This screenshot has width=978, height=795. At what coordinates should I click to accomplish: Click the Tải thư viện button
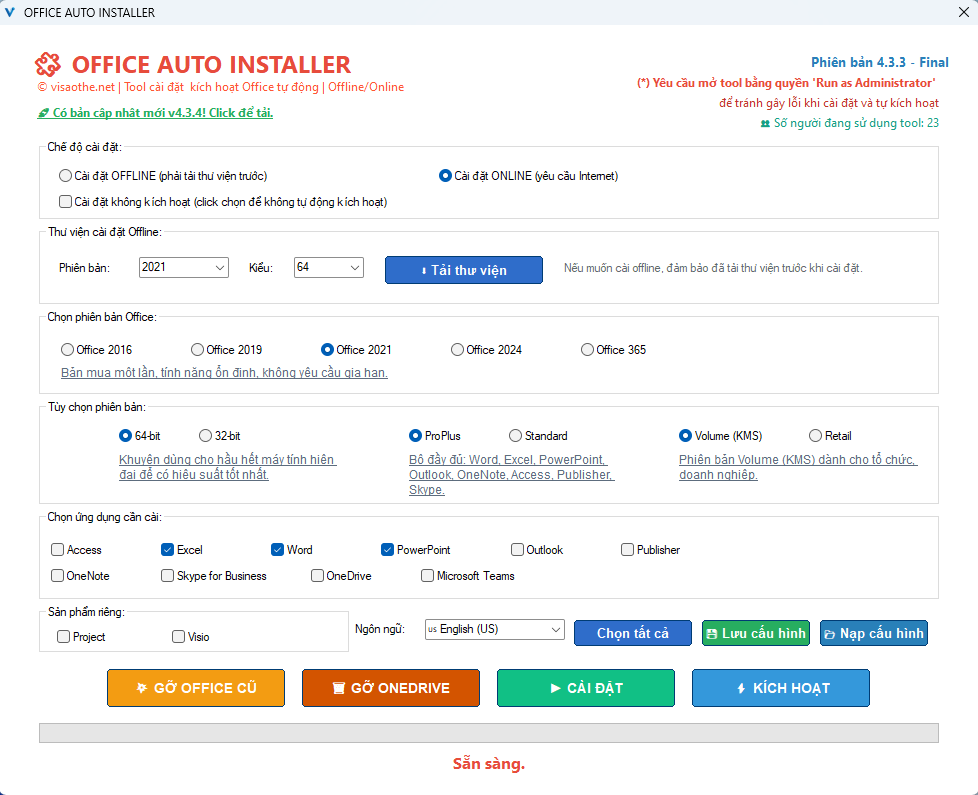coord(463,270)
